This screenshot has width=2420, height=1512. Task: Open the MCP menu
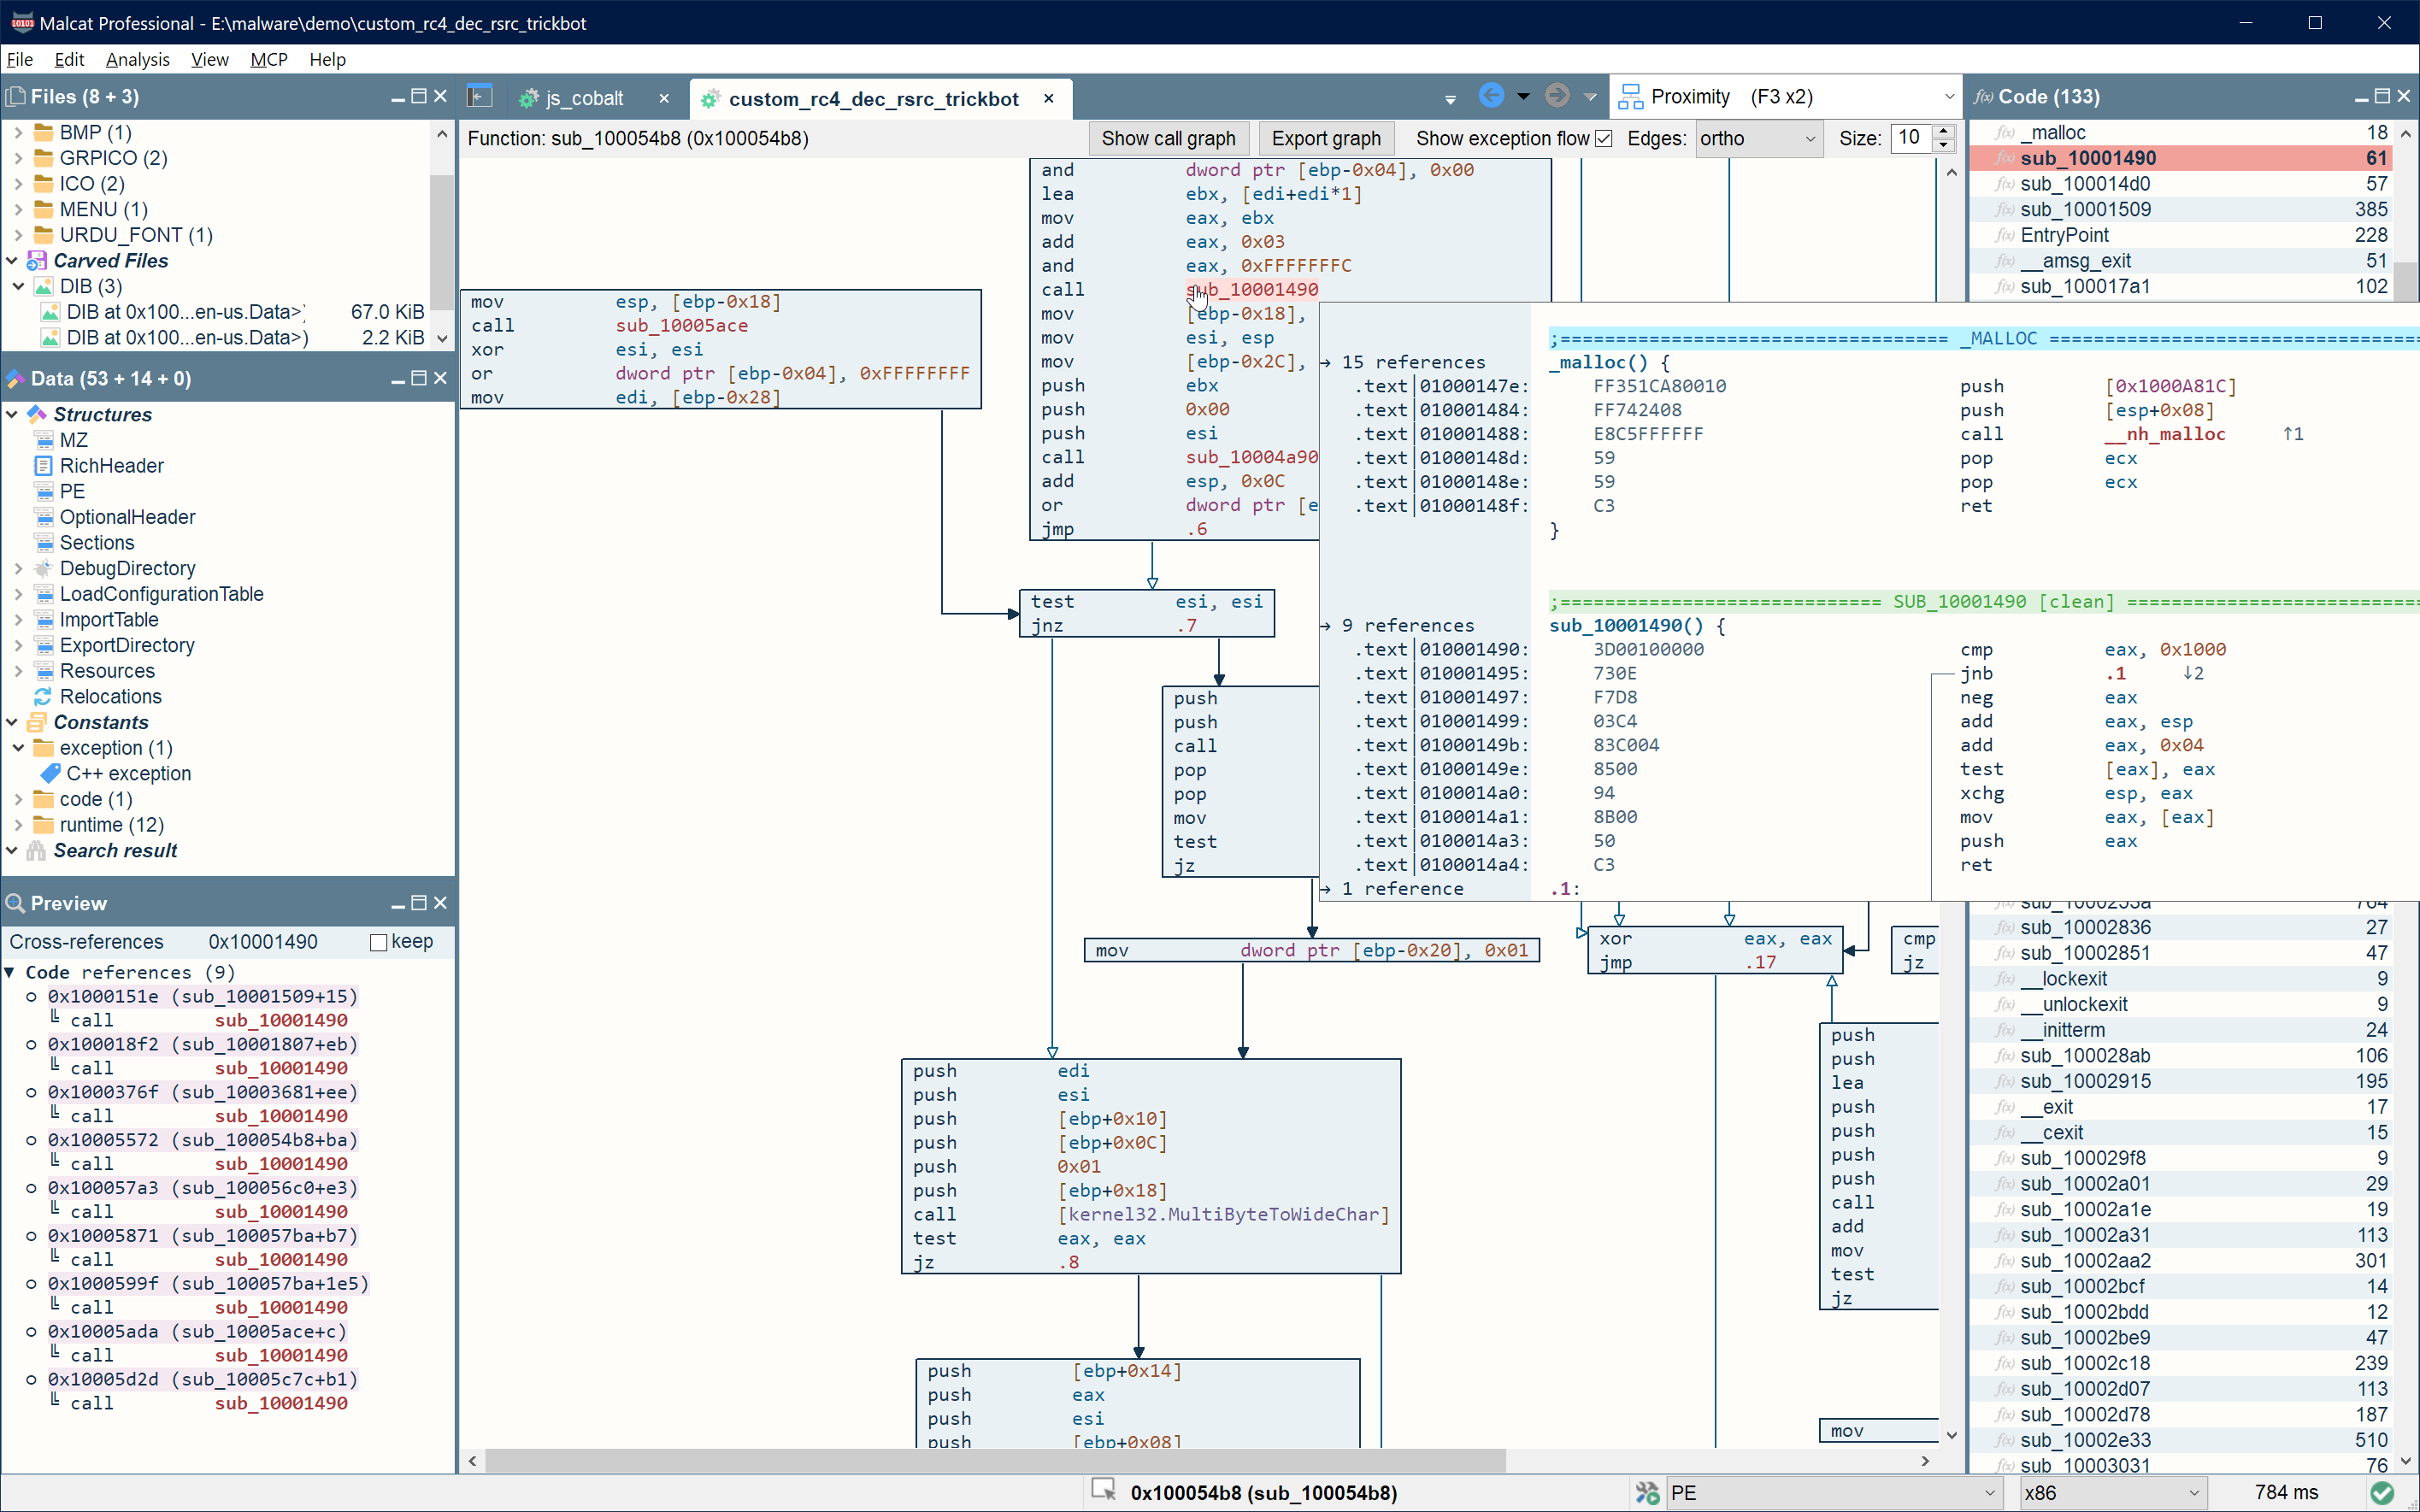pyautogui.click(x=268, y=59)
